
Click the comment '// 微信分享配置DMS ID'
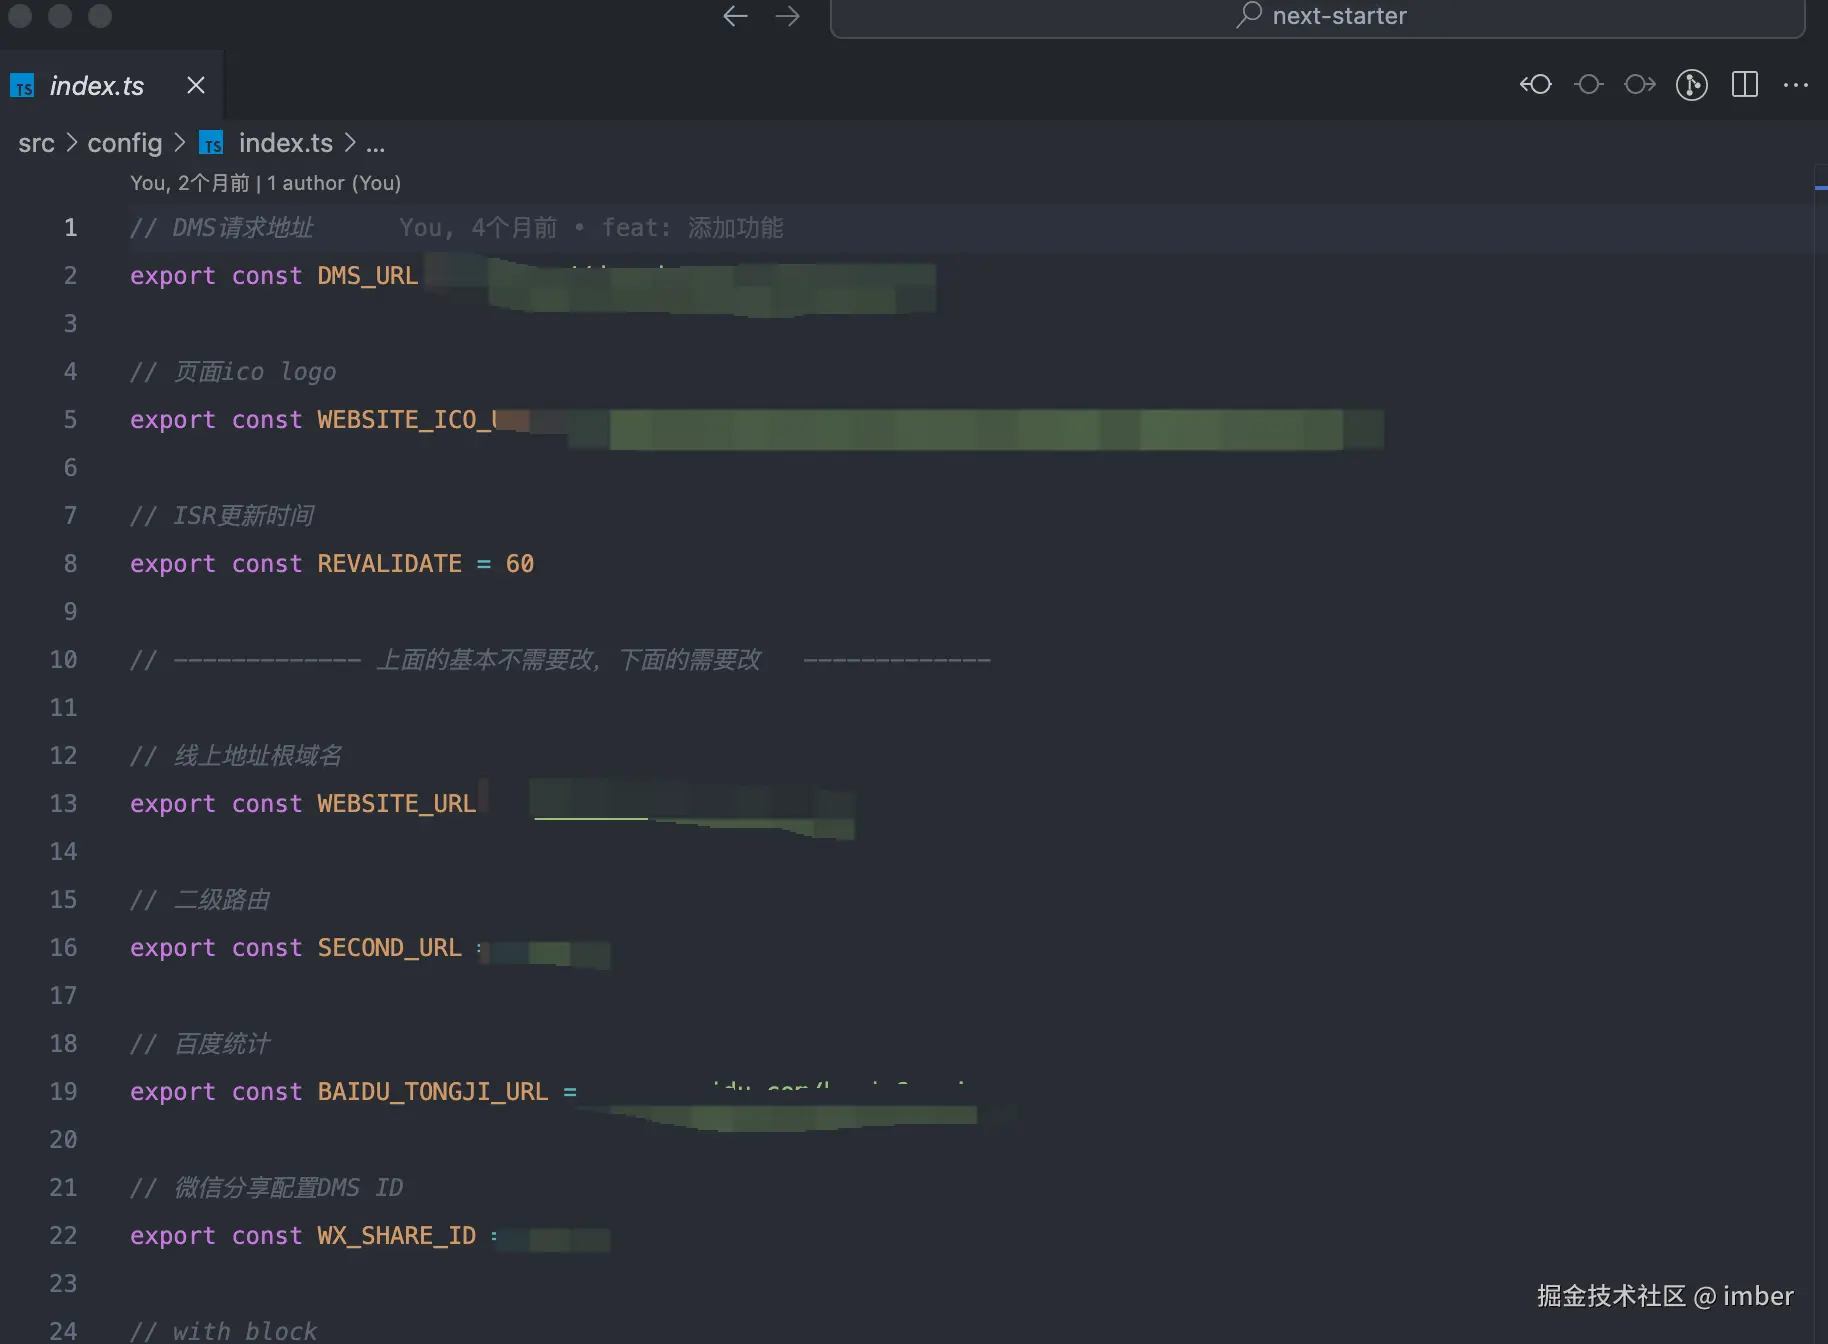[x=267, y=1188]
